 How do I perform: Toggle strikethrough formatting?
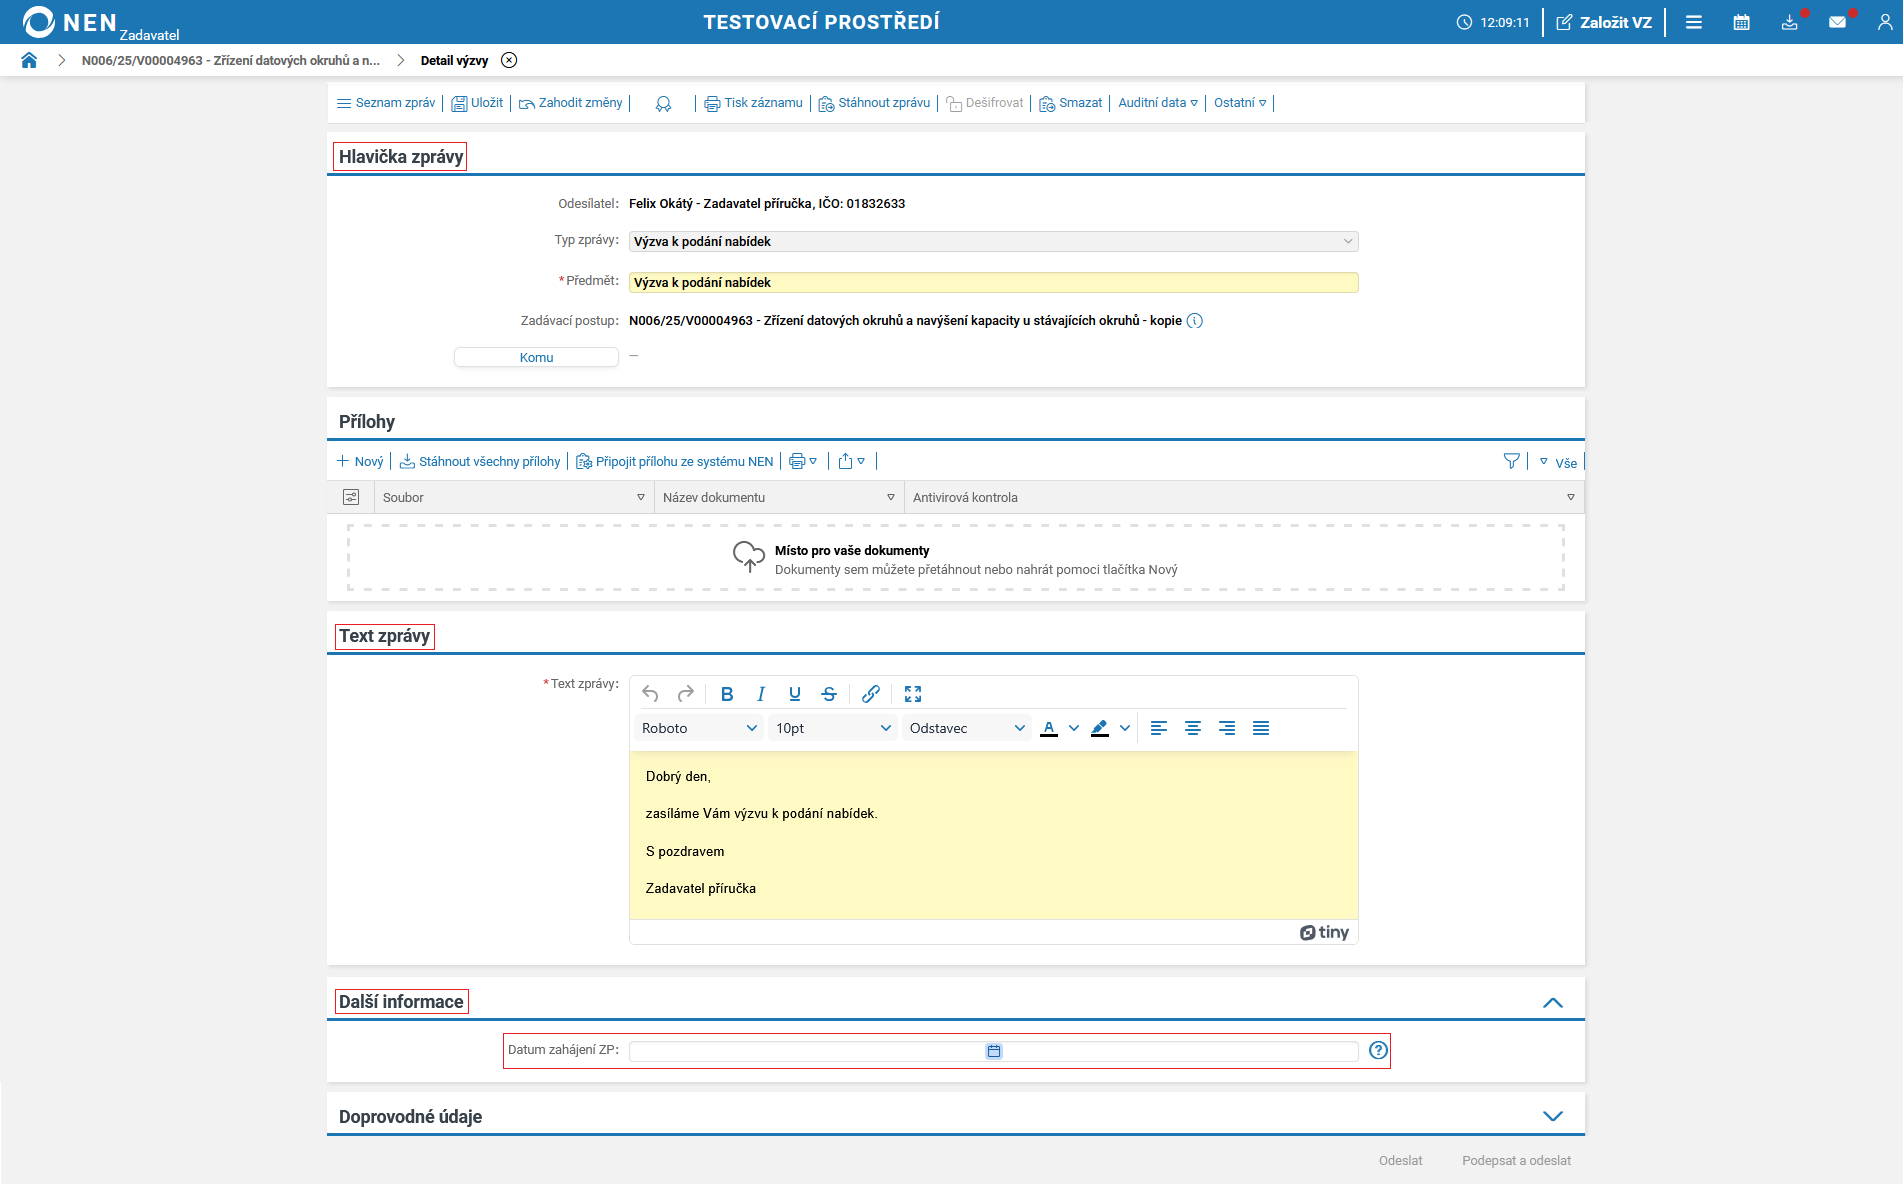pyautogui.click(x=829, y=694)
